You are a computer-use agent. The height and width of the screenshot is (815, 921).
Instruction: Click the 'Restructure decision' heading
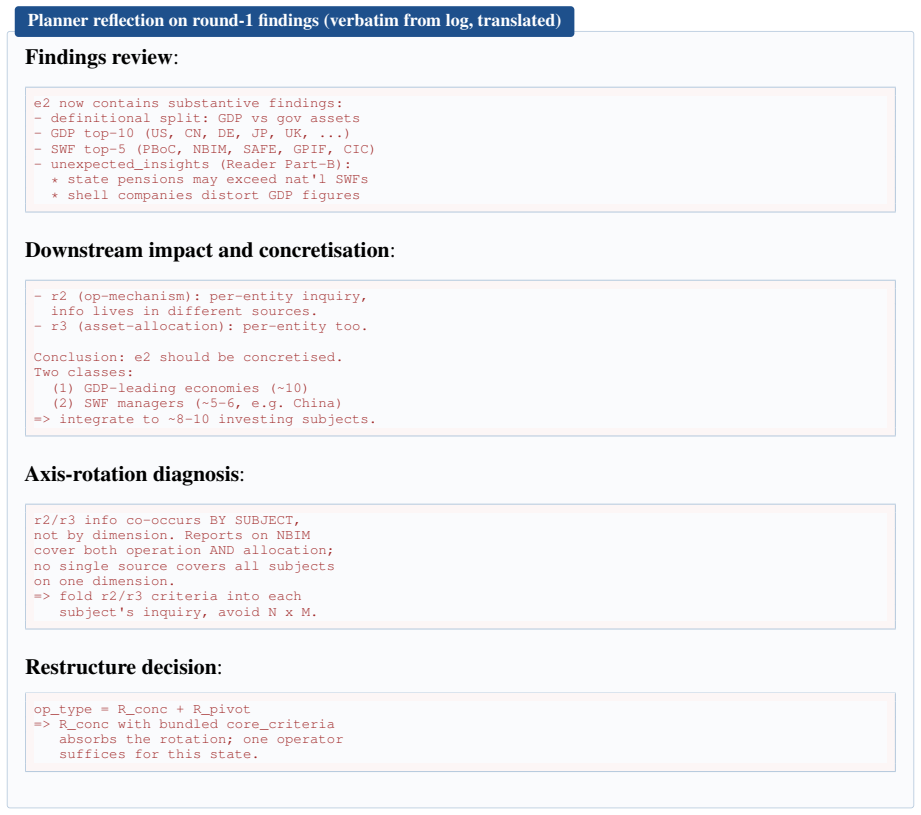pos(123,667)
